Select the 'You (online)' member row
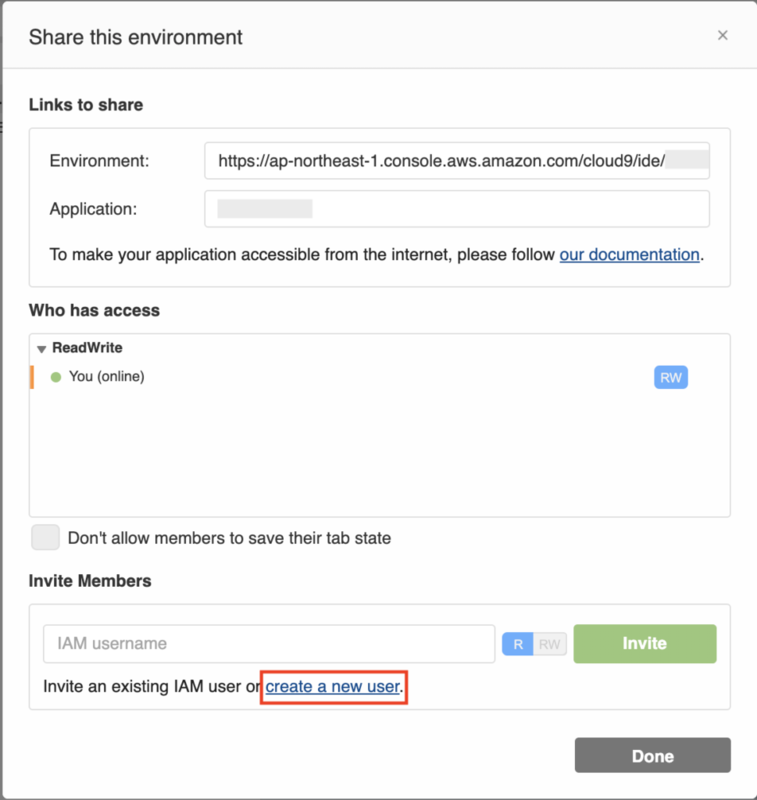Screen dimensions: 757x800 300,377
